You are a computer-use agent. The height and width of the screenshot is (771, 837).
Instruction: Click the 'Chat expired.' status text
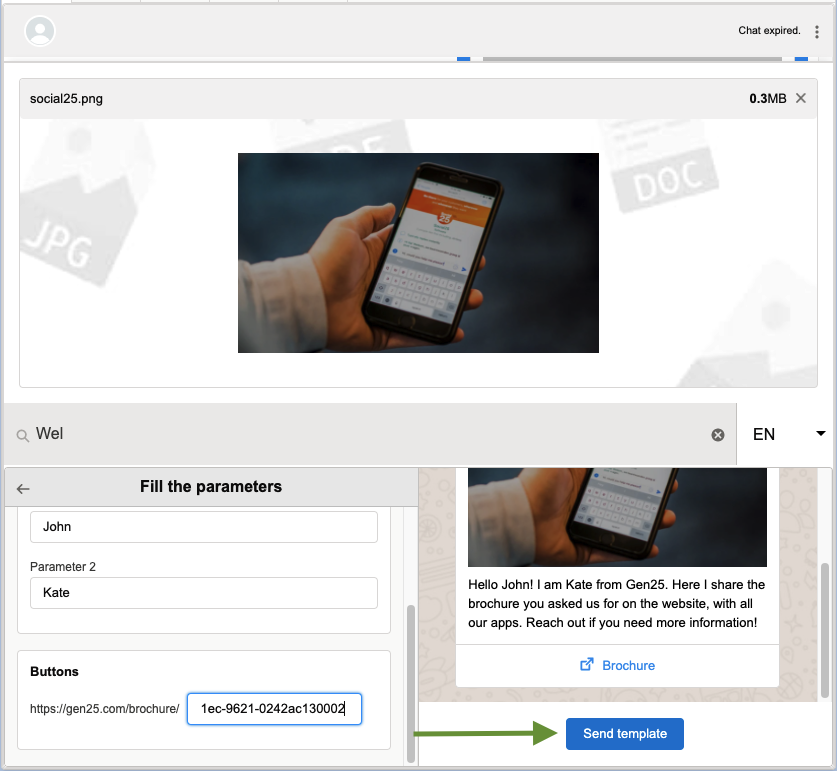(769, 31)
